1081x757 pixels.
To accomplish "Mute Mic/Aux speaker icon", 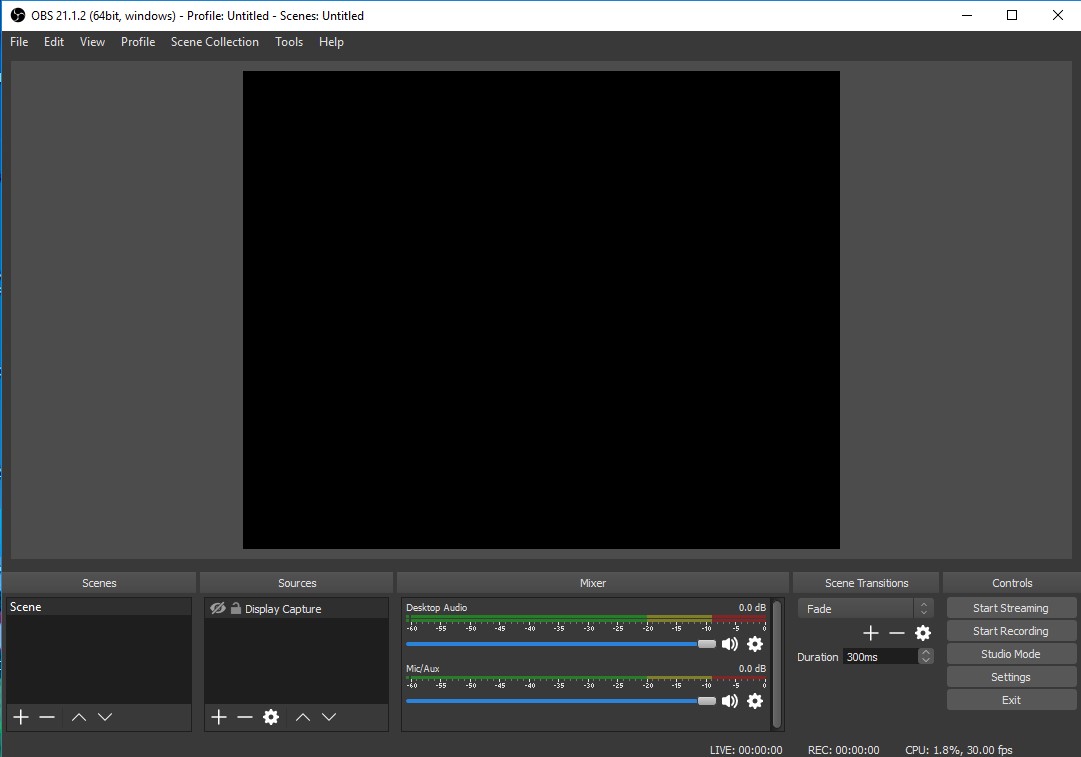I will [x=730, y=701].
